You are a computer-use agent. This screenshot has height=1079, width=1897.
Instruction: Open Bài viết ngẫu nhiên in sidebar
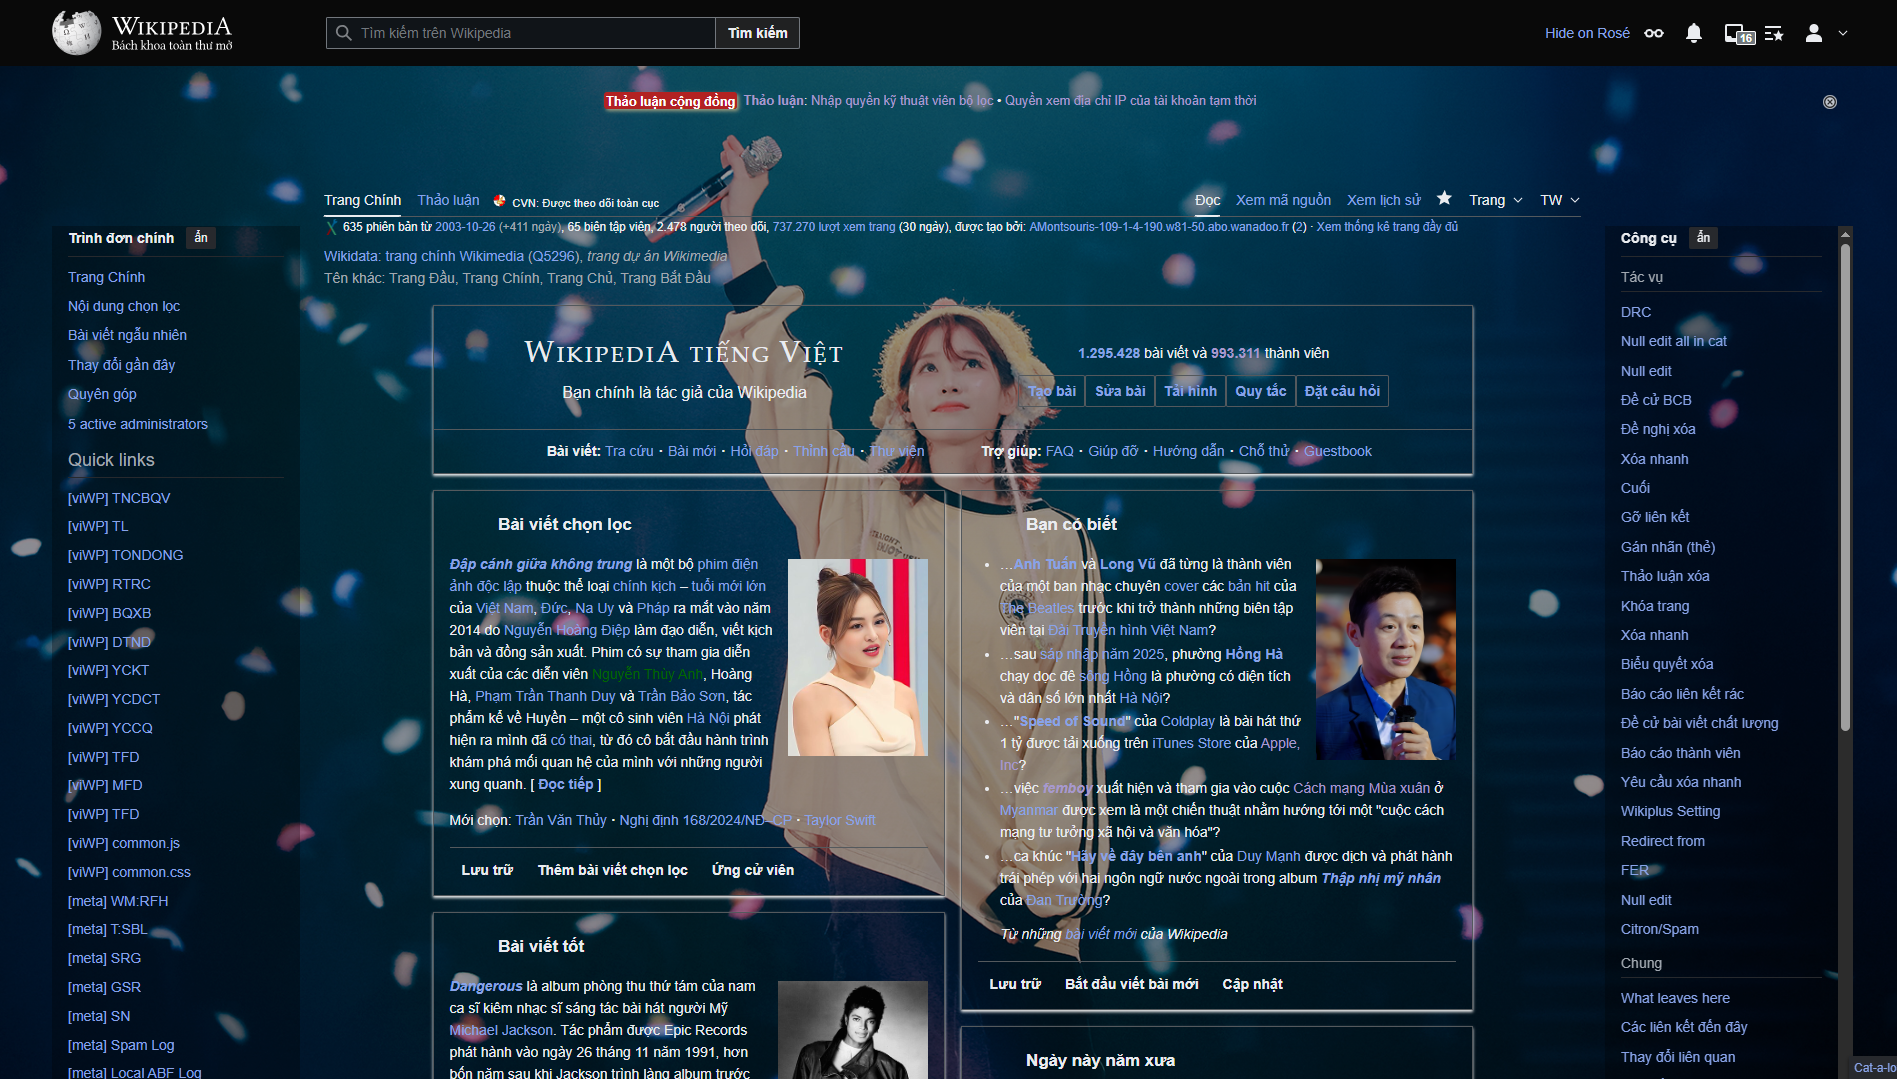tap(127, 335)
